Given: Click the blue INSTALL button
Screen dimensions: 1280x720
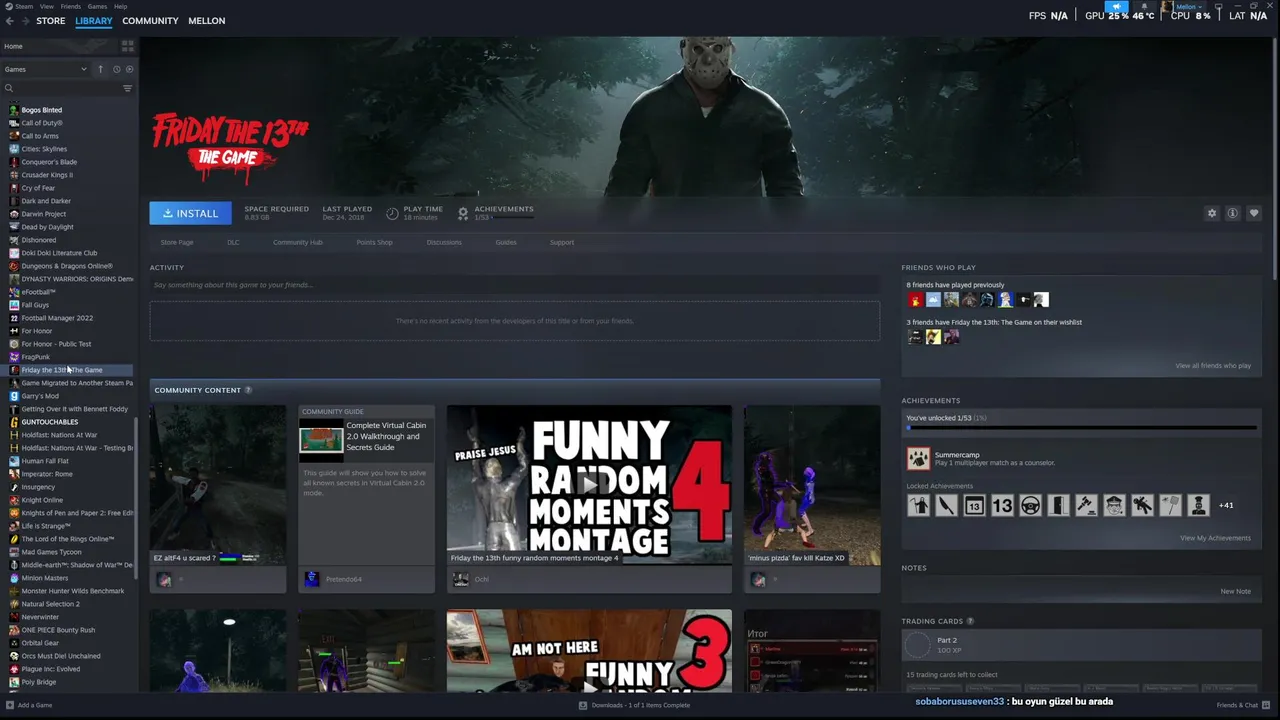Looking at the screenshot, I should (190, 213).
